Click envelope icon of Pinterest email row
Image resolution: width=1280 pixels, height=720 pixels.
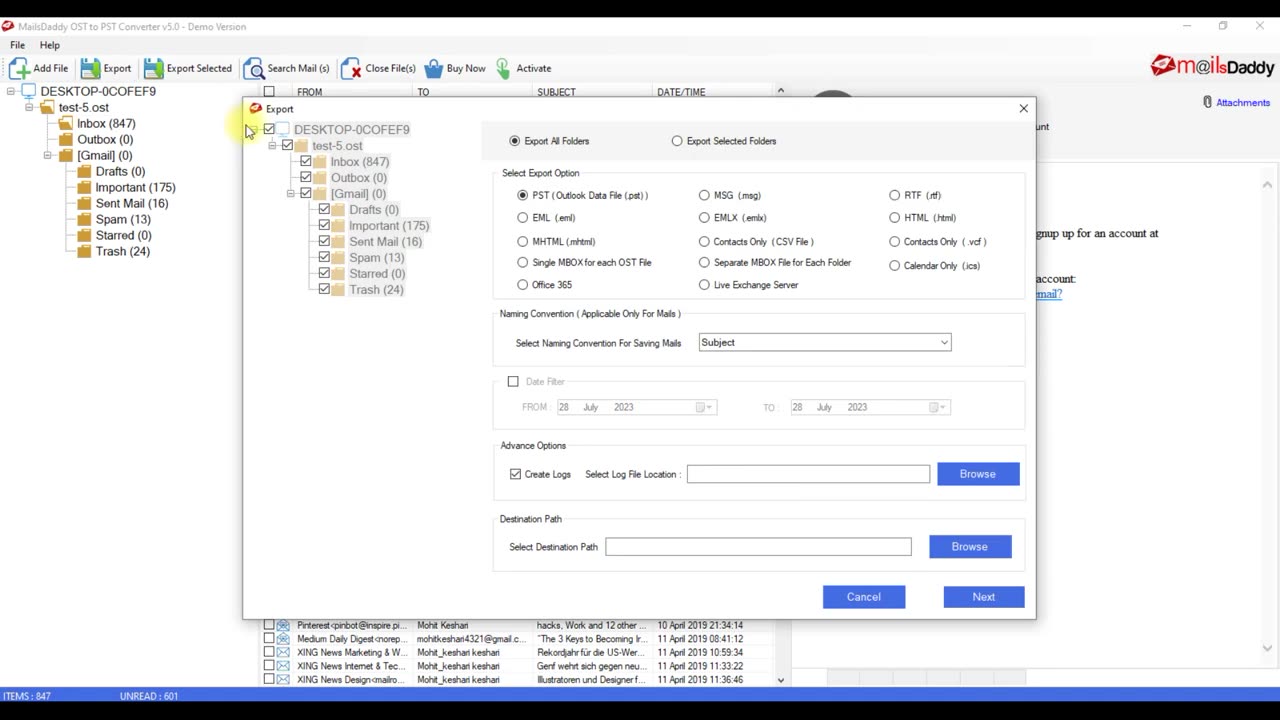click(283, 625)
